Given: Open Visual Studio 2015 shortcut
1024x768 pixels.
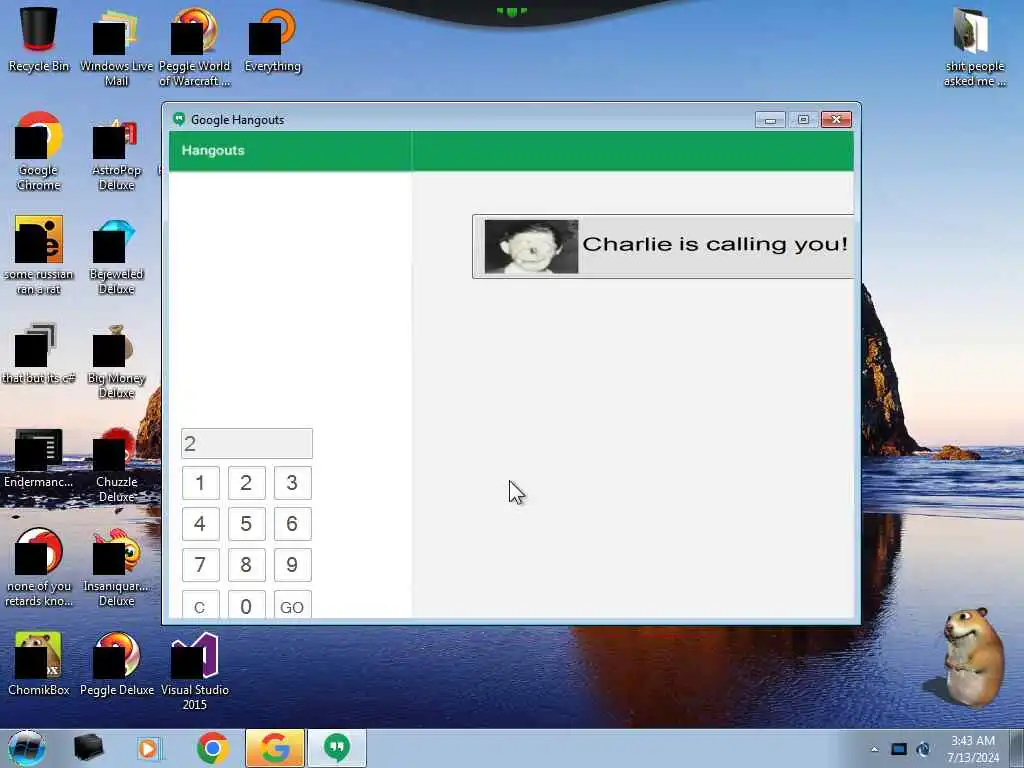Looking at the screenshot, I should [195, 671].
